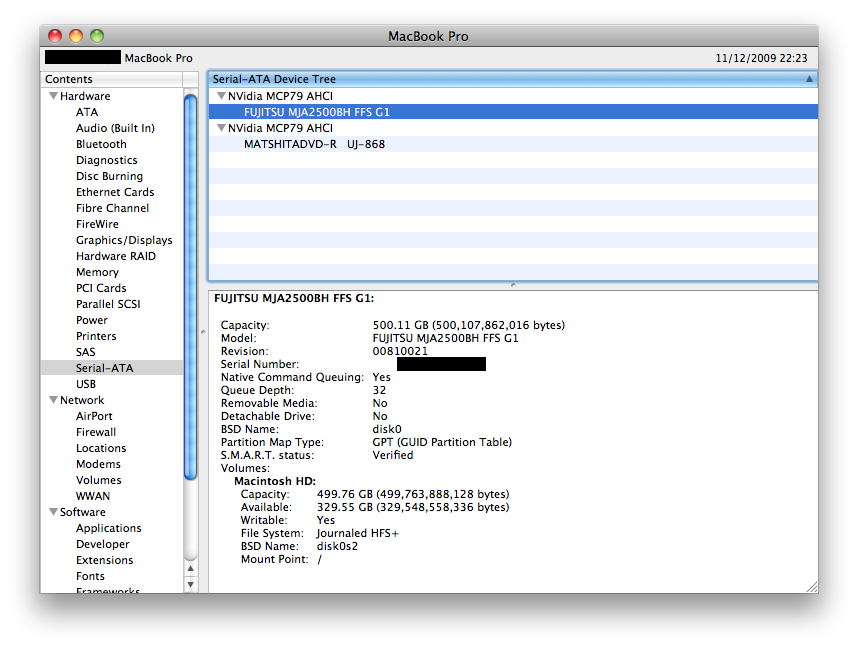Click the sidebar vertical splitter handle
Viewport: 858px width, 648px height.
(203, 332)
